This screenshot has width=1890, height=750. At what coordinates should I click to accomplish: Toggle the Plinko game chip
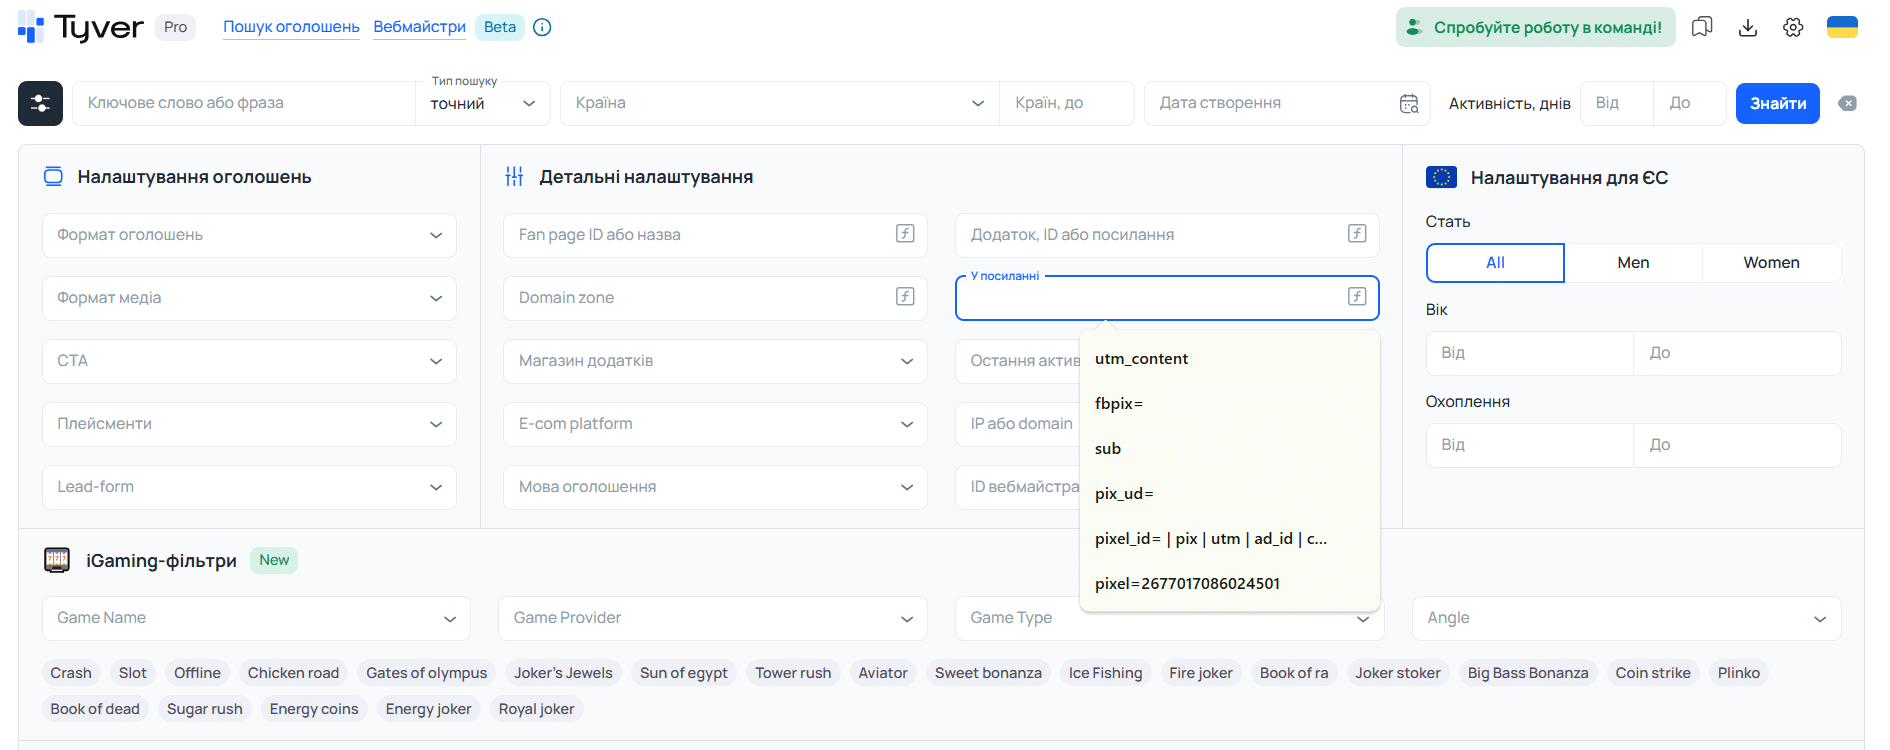point(1738,673)
